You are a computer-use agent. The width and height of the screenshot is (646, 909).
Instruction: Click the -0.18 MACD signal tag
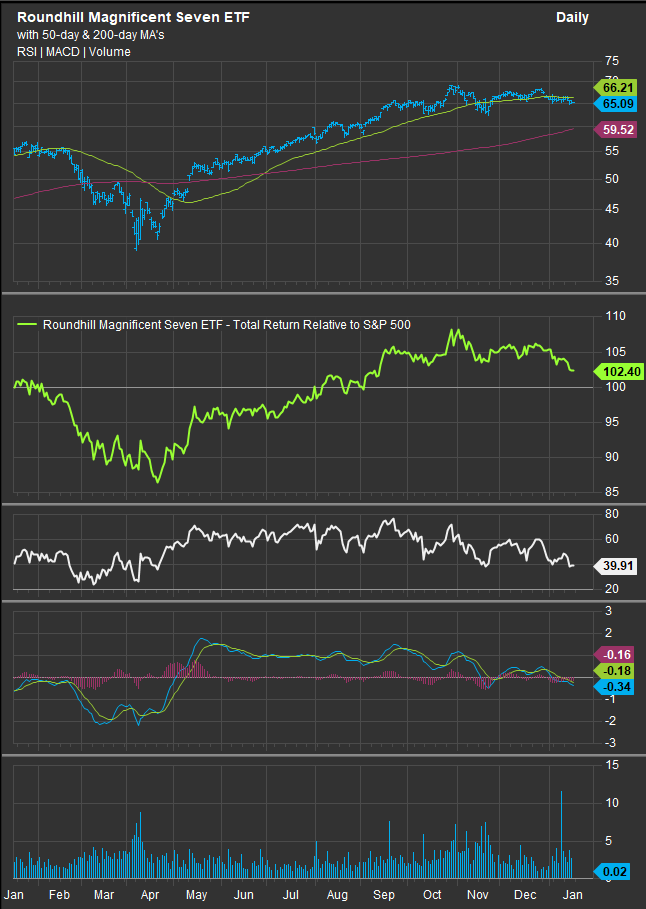coord(614,671)
